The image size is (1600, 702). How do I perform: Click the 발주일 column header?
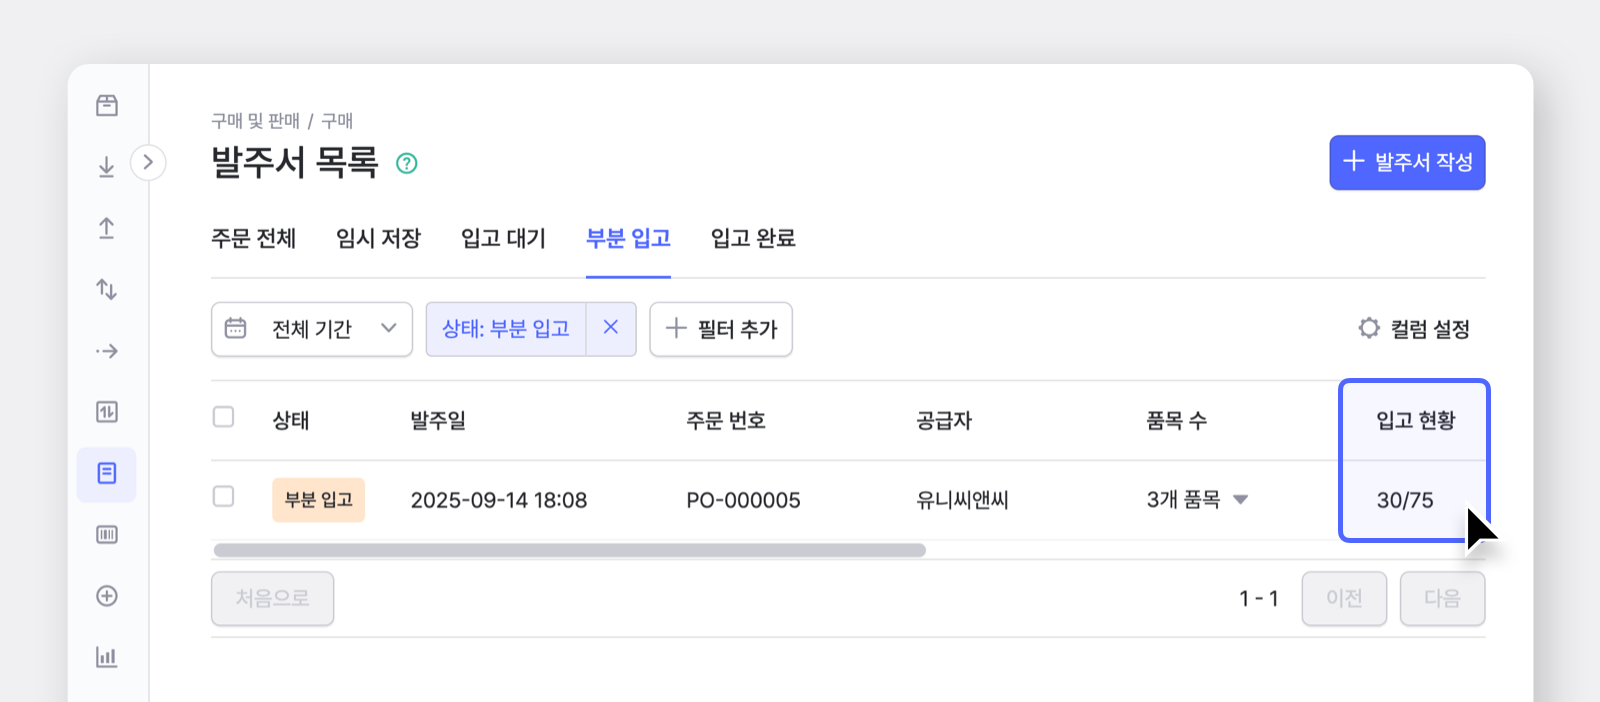438,420
